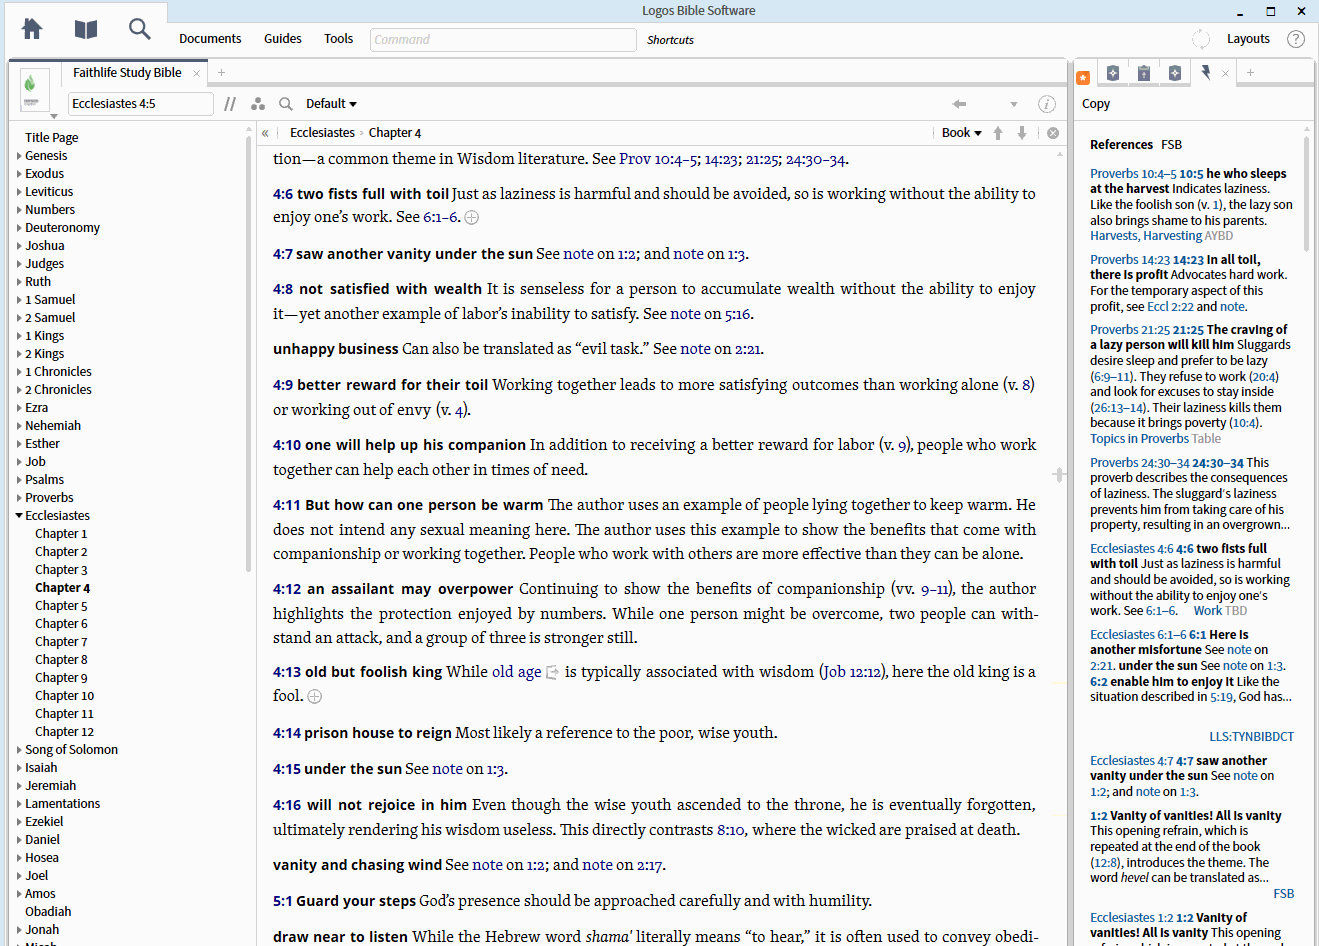
Task: Click LLS:TYNBIBDCT source link
Action: [x=1251, y=737]
